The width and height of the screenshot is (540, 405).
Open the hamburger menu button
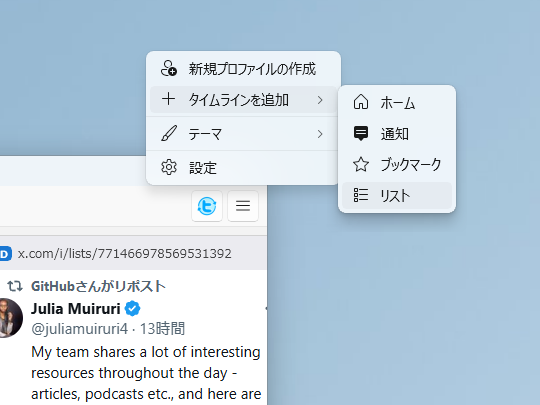point(243,206)
